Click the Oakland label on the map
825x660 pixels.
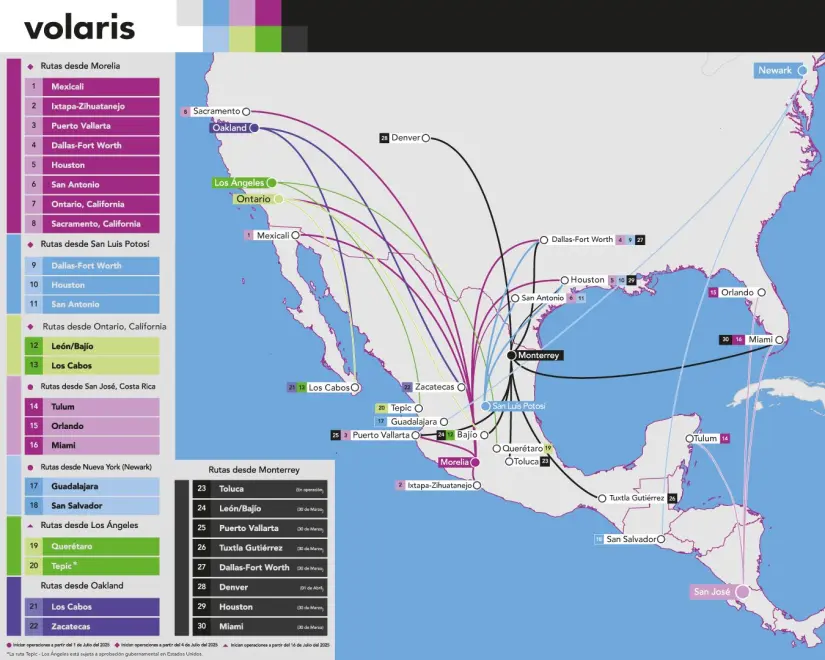pyautogui.click(x=229, y=128)
